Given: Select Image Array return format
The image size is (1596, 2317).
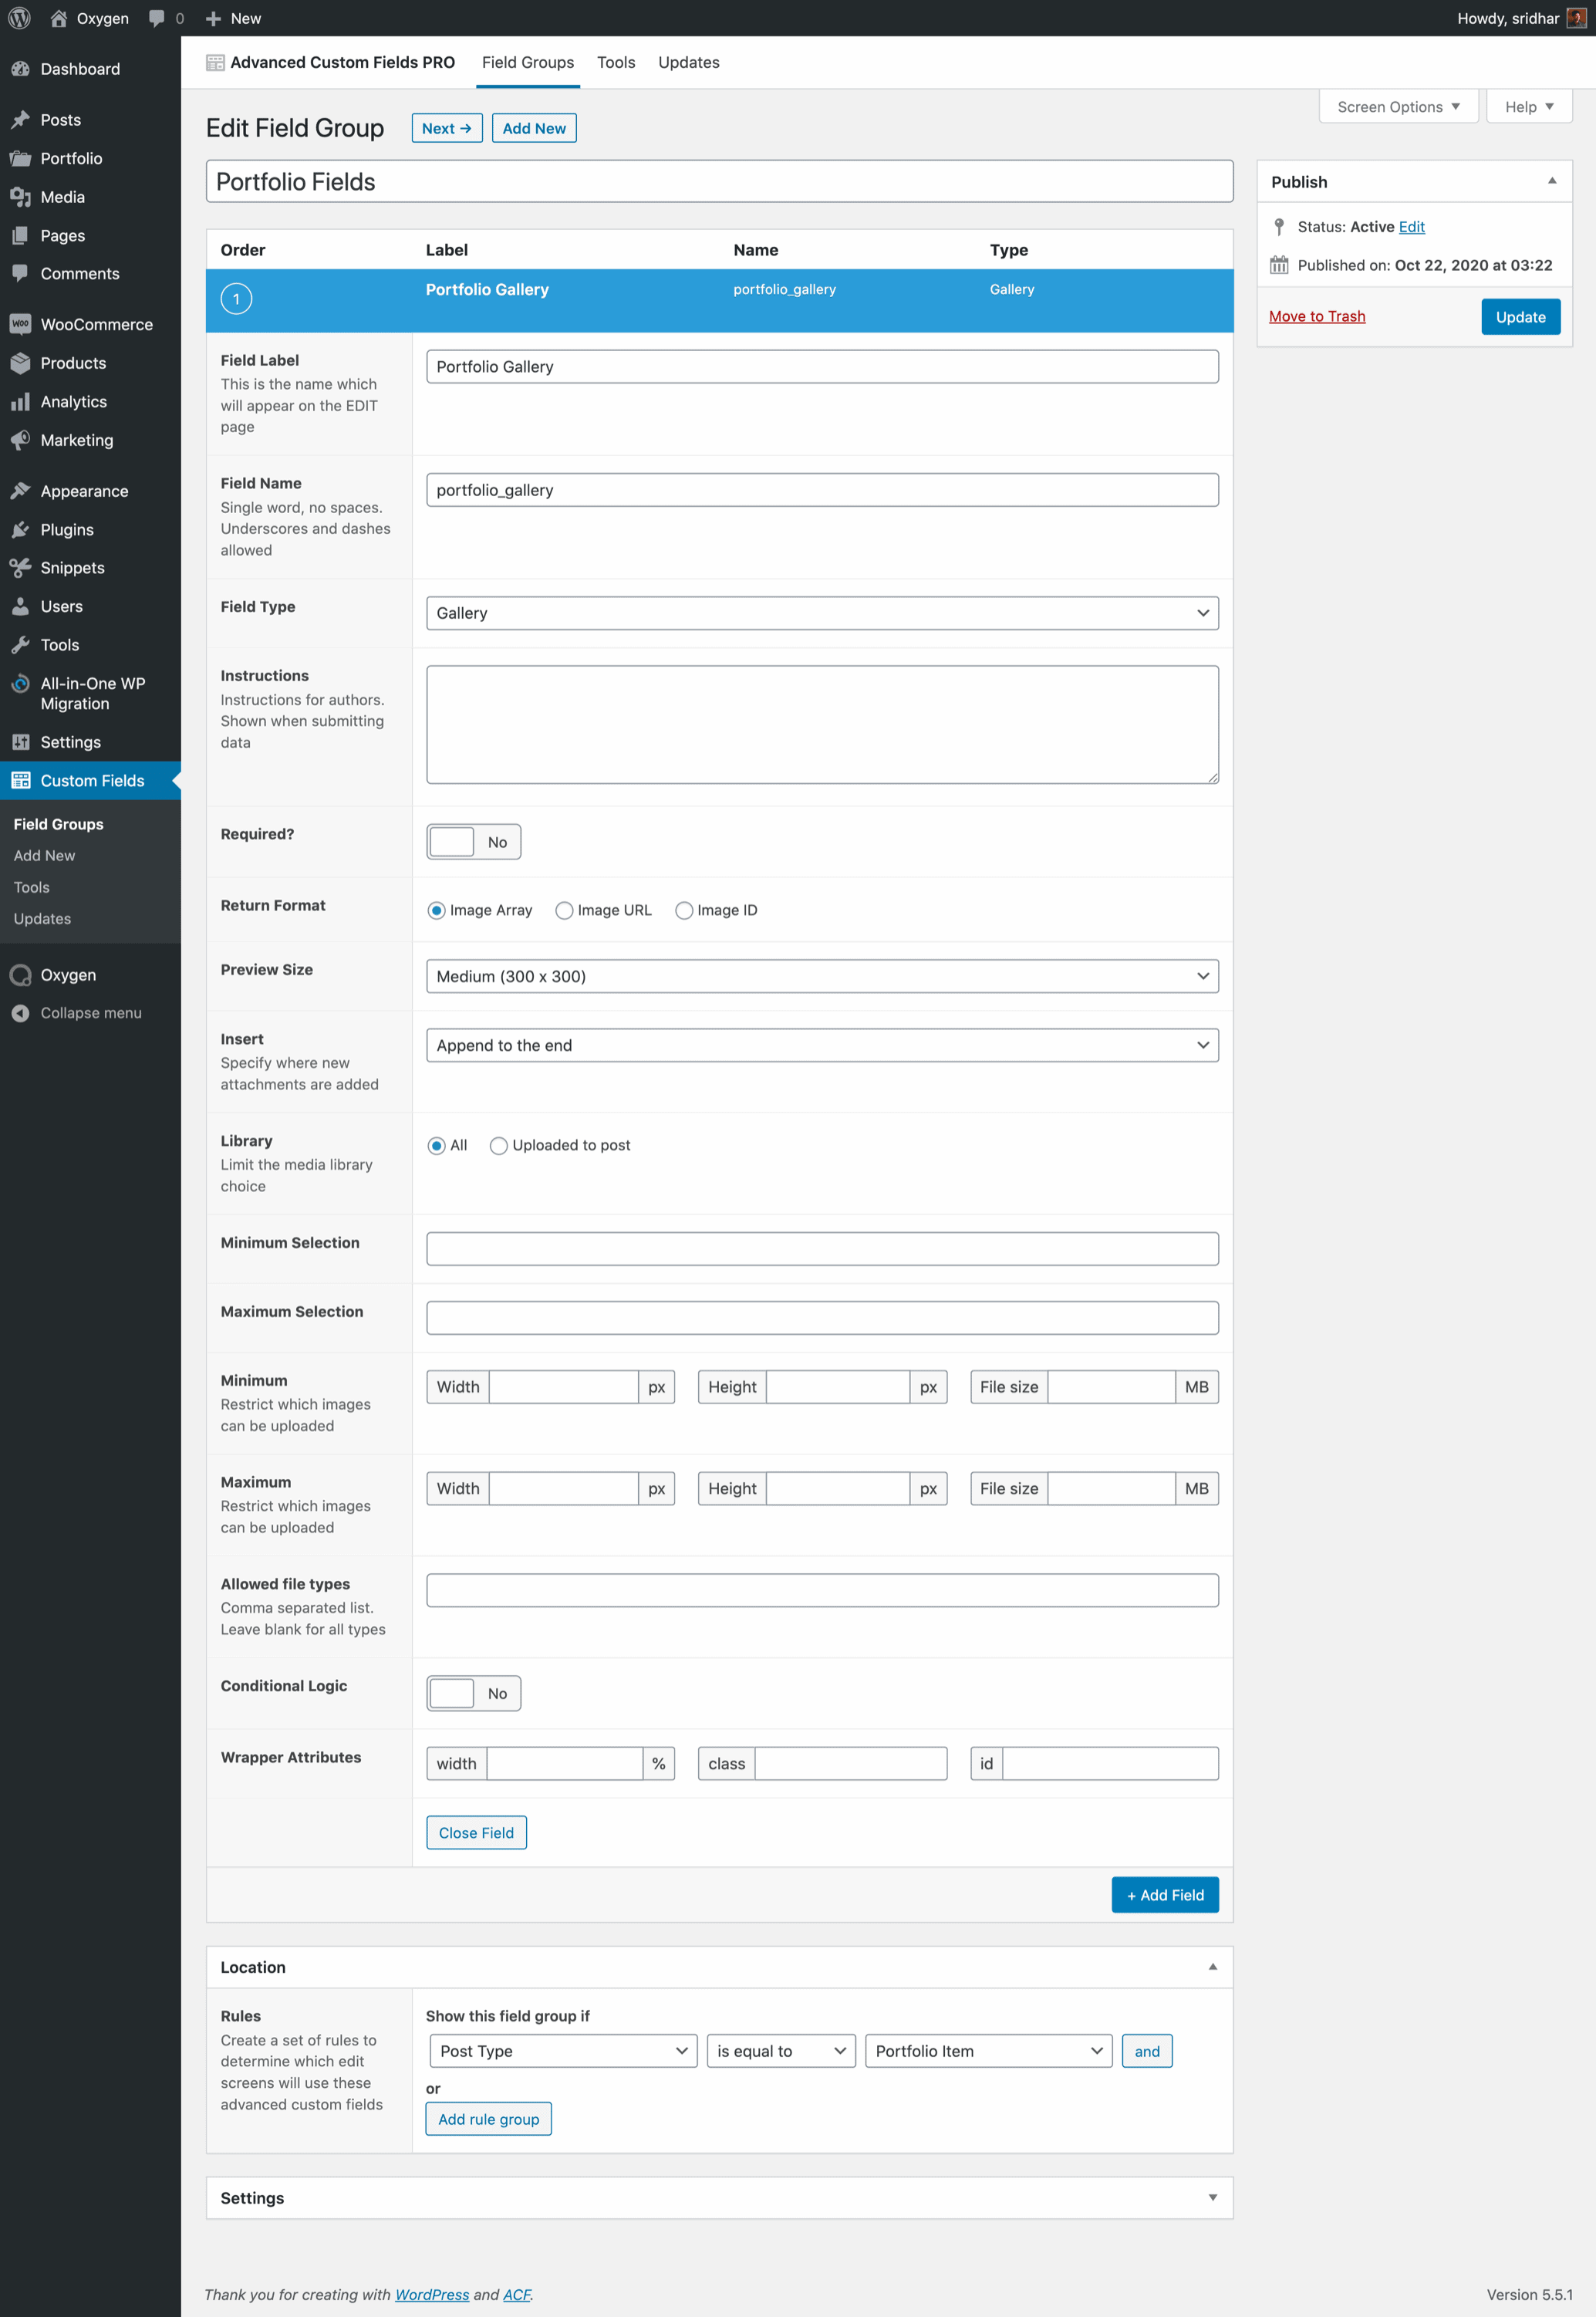Looking at the screenshot, I should tap(436, 910).
